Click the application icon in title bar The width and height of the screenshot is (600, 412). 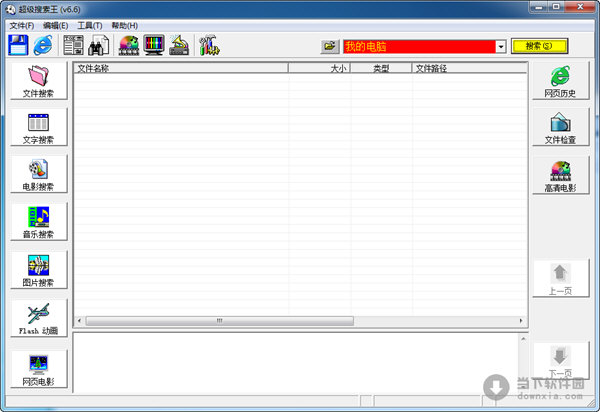[10, 9]
